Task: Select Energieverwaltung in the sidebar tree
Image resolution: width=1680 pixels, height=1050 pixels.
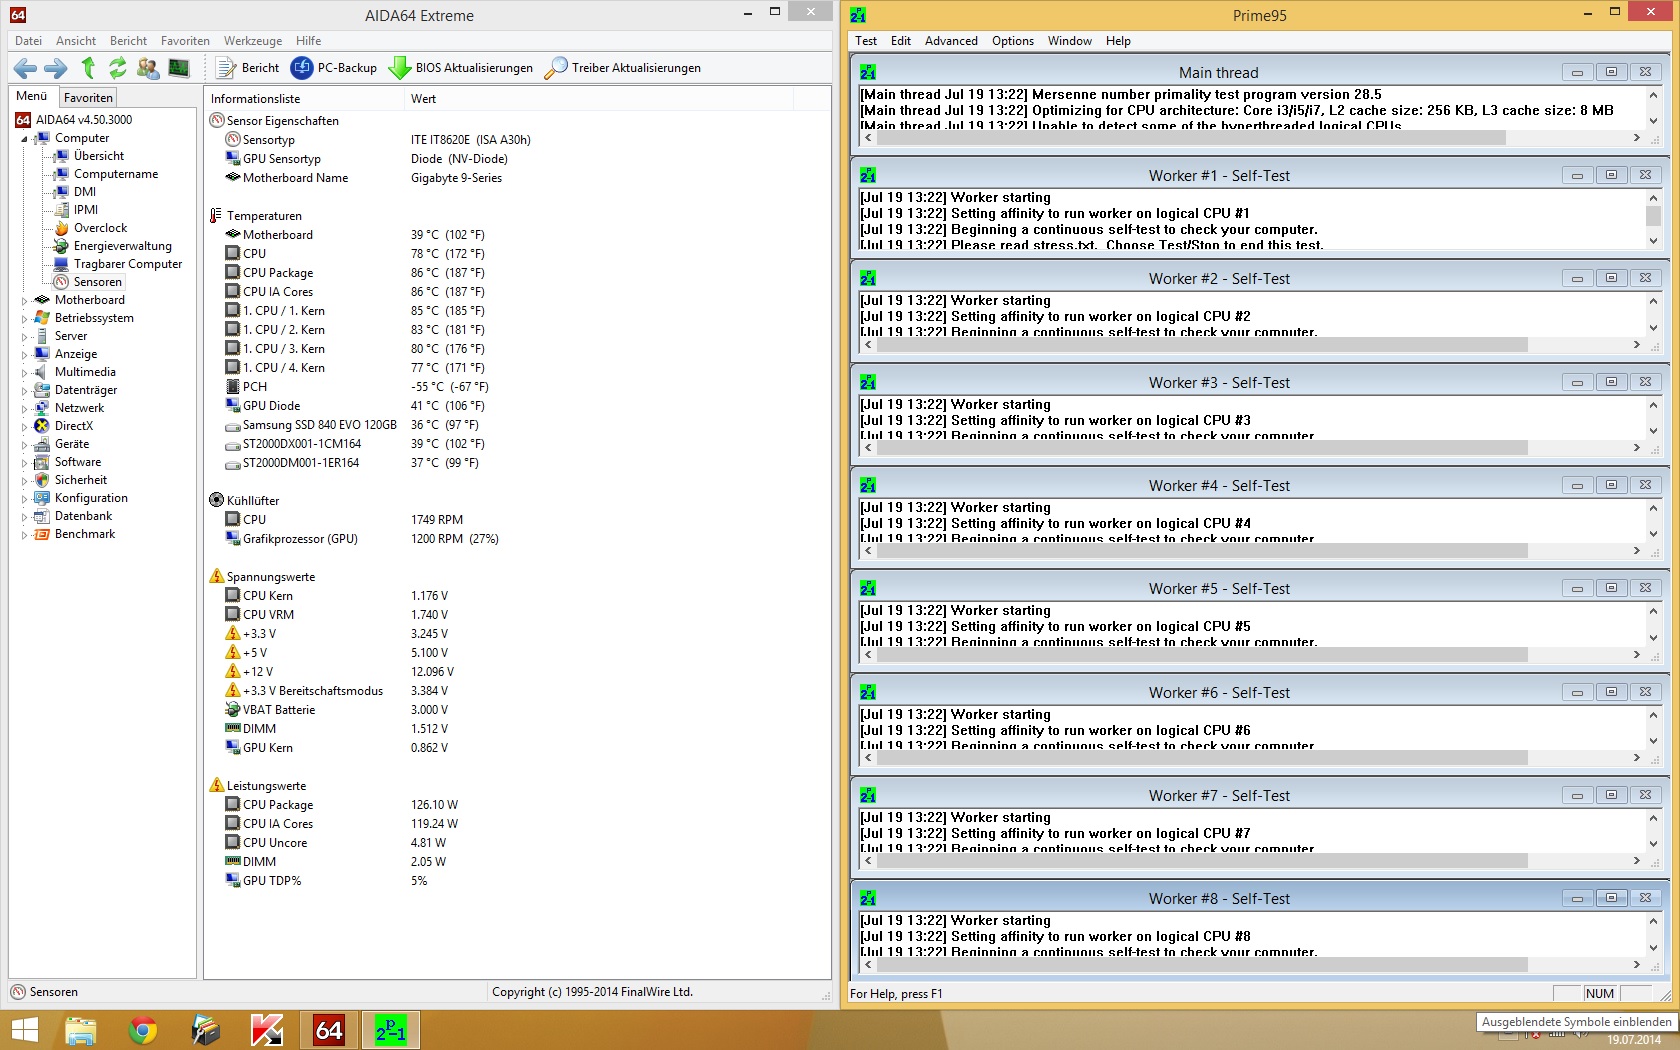Action: (123, 246)
